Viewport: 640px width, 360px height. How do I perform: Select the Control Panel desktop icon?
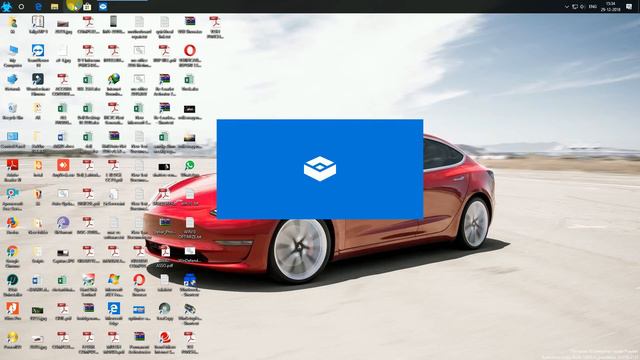click(x=13, y=140)
